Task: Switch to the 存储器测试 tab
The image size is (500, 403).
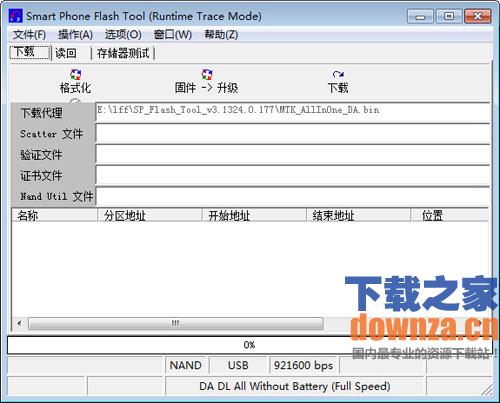Action: tap(123, 53)
